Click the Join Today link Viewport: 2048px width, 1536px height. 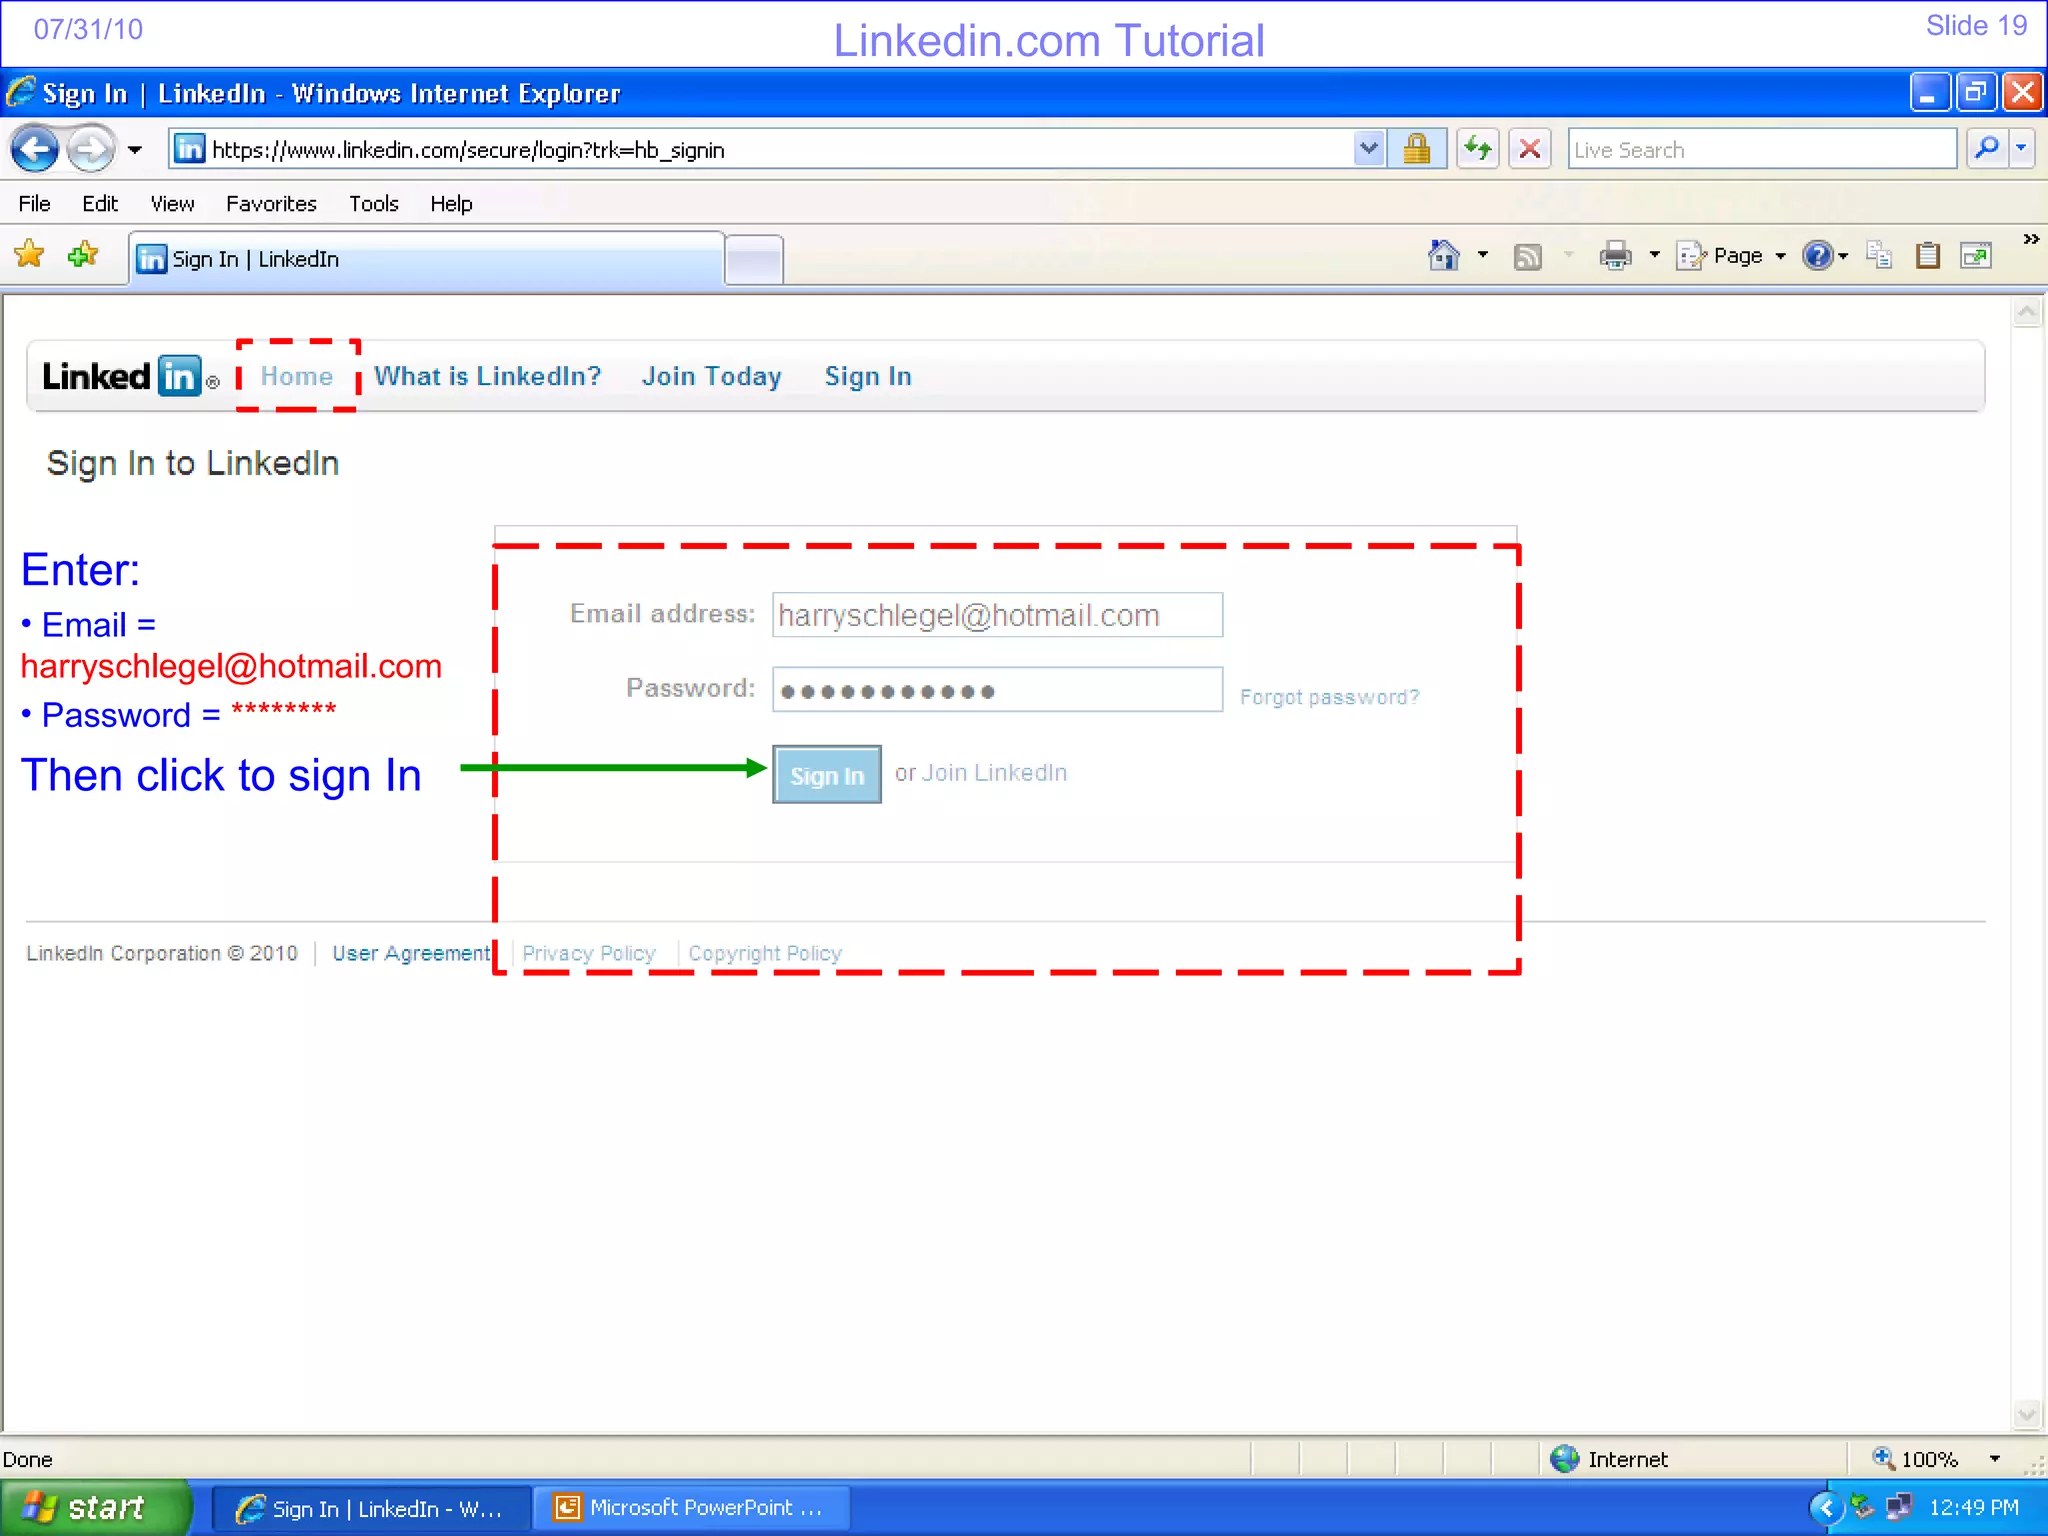(711, 376)
